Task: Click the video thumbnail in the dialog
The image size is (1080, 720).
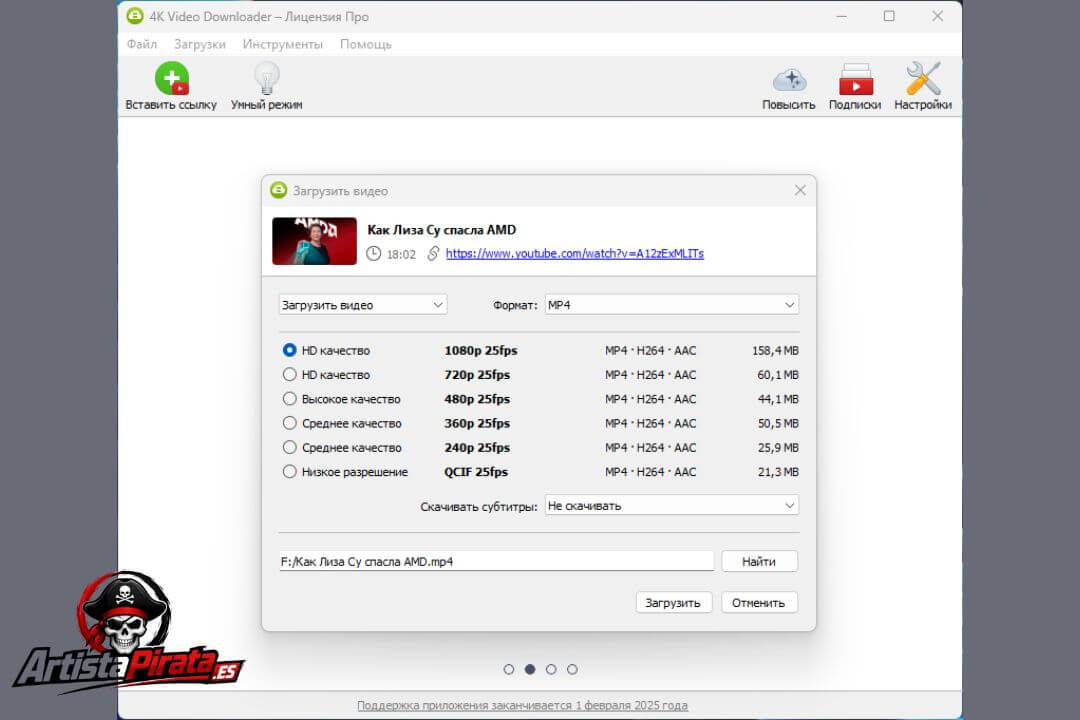Action: point(314,241)
